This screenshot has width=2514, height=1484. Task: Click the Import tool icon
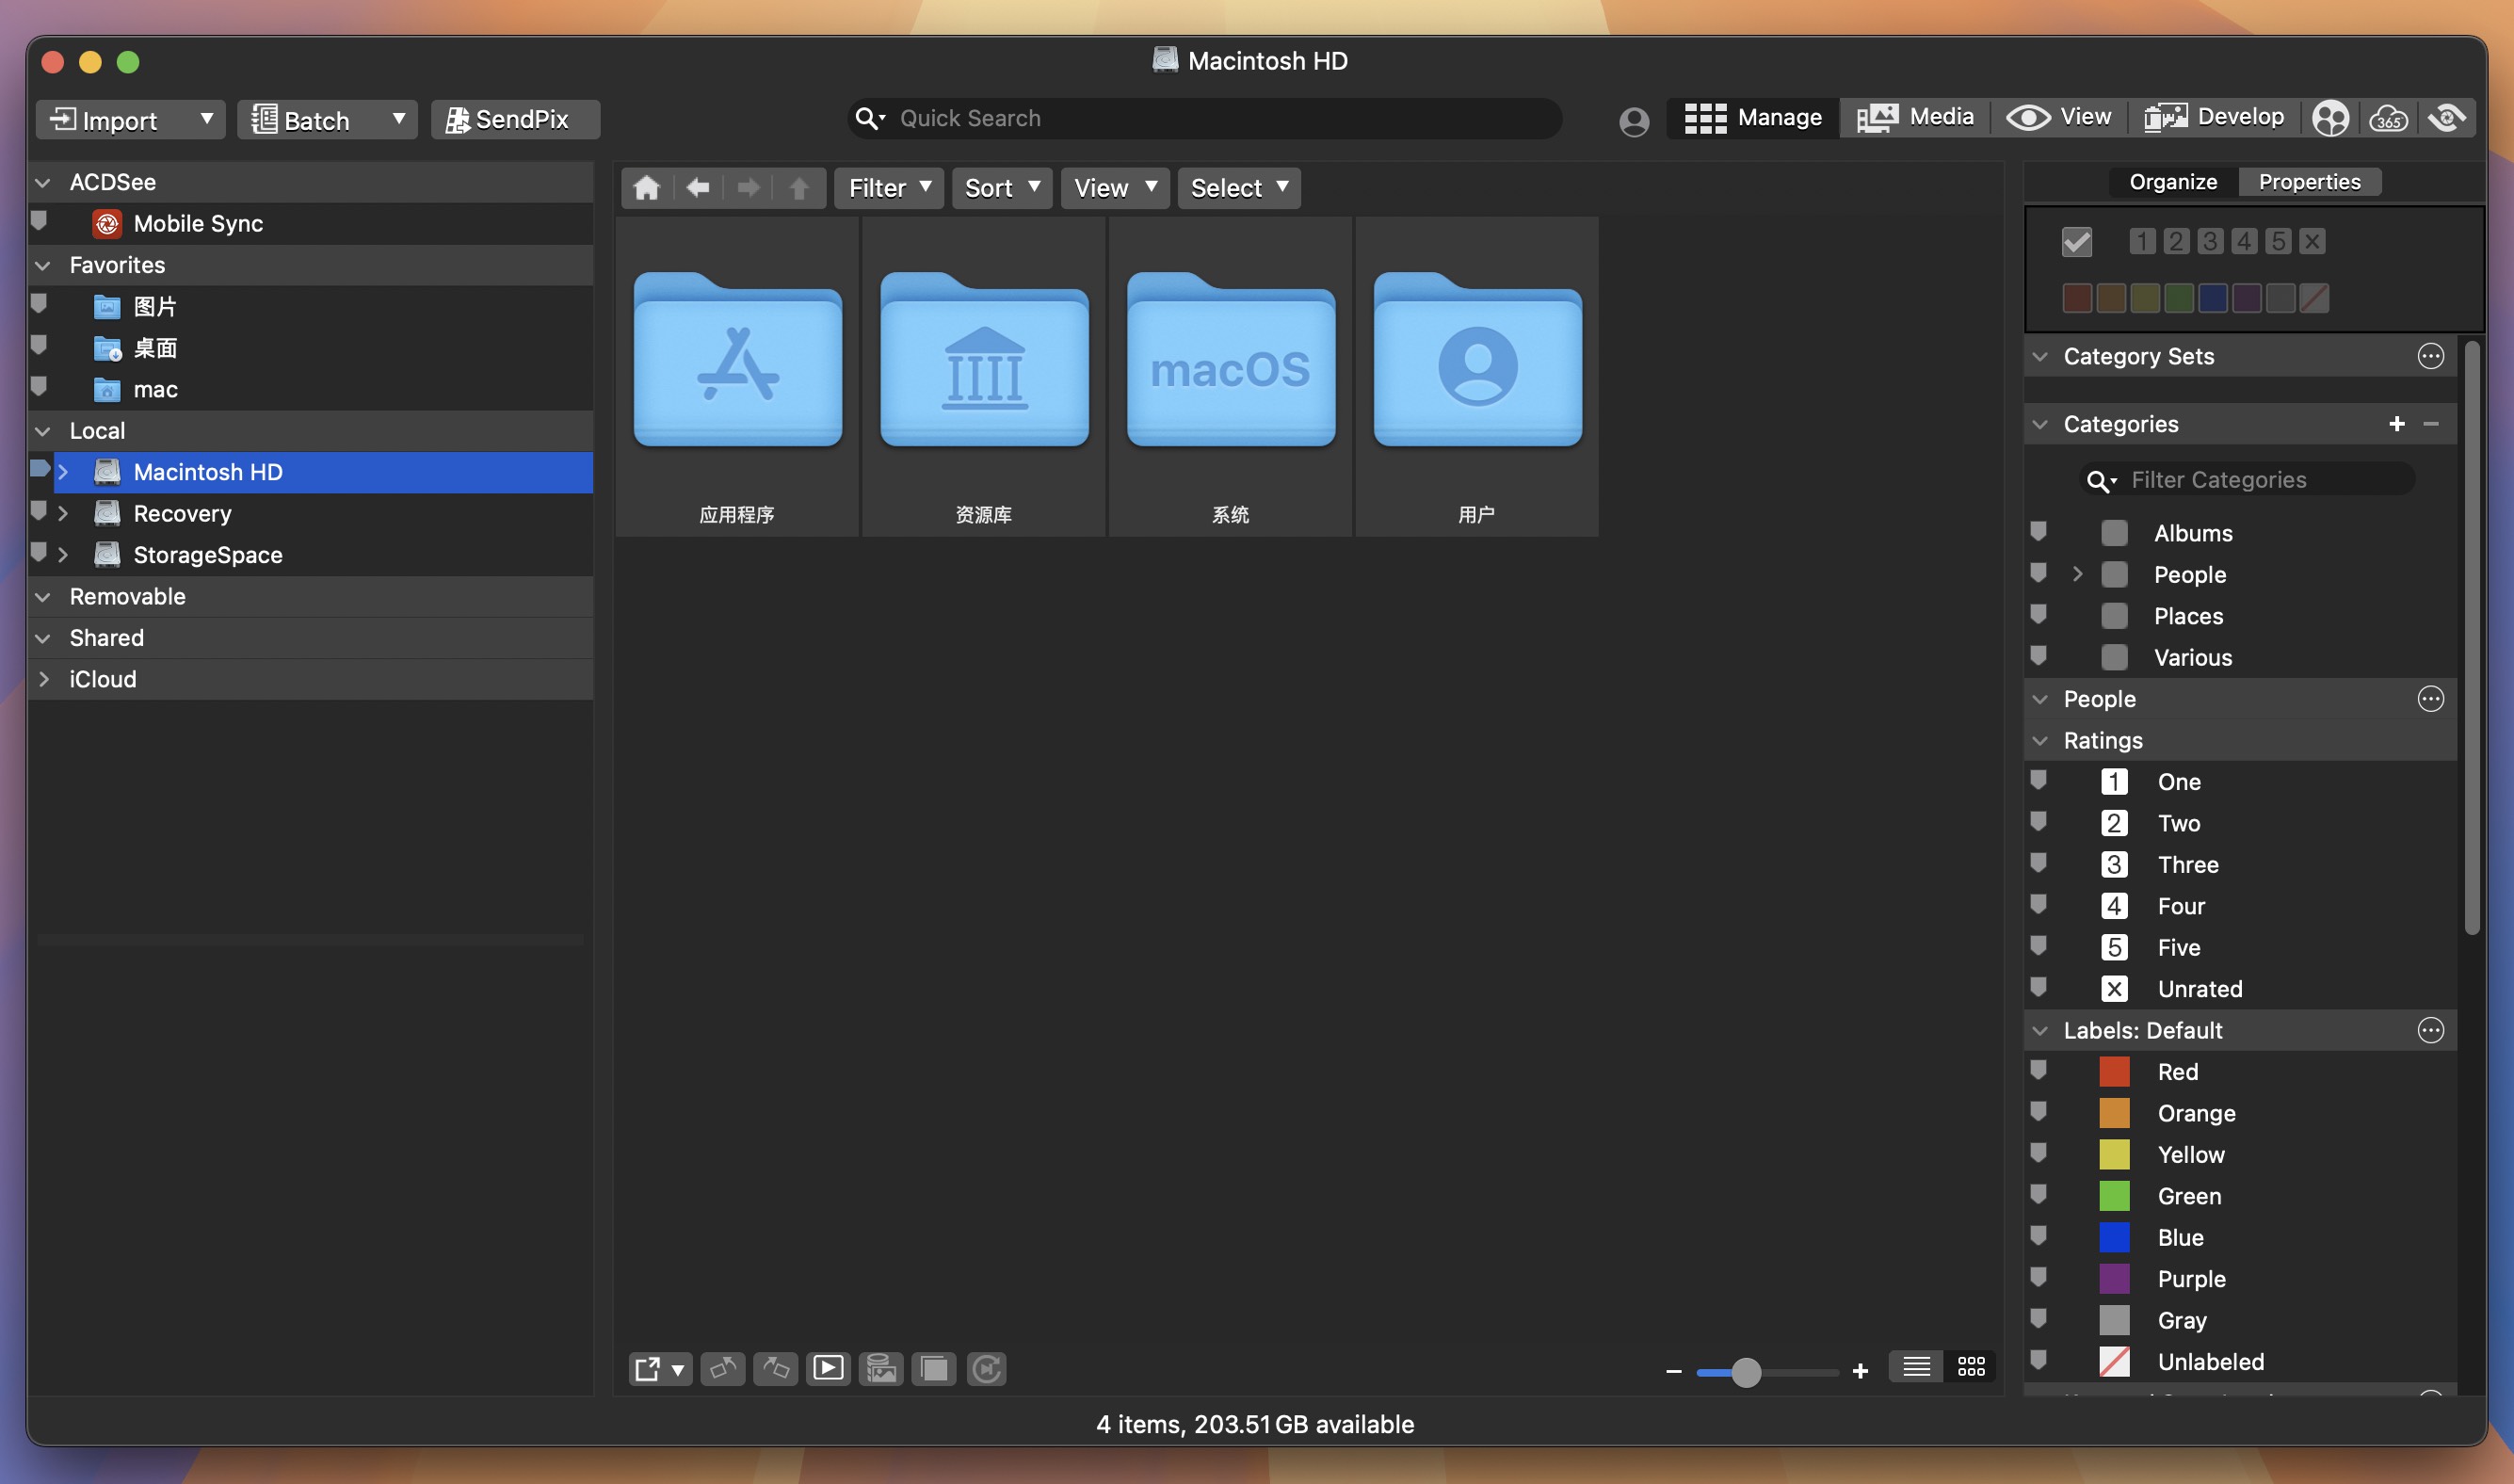click(x=62, y=119)
